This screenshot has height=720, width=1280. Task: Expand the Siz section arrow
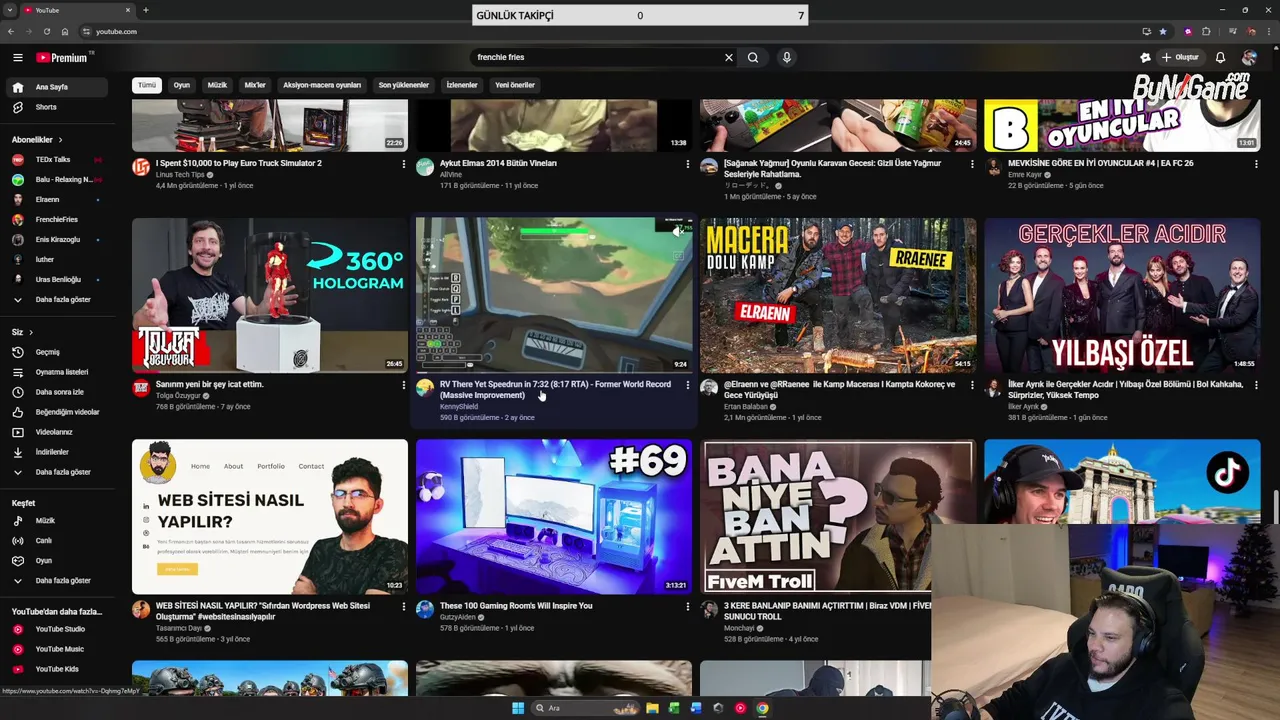click(30, 332)
